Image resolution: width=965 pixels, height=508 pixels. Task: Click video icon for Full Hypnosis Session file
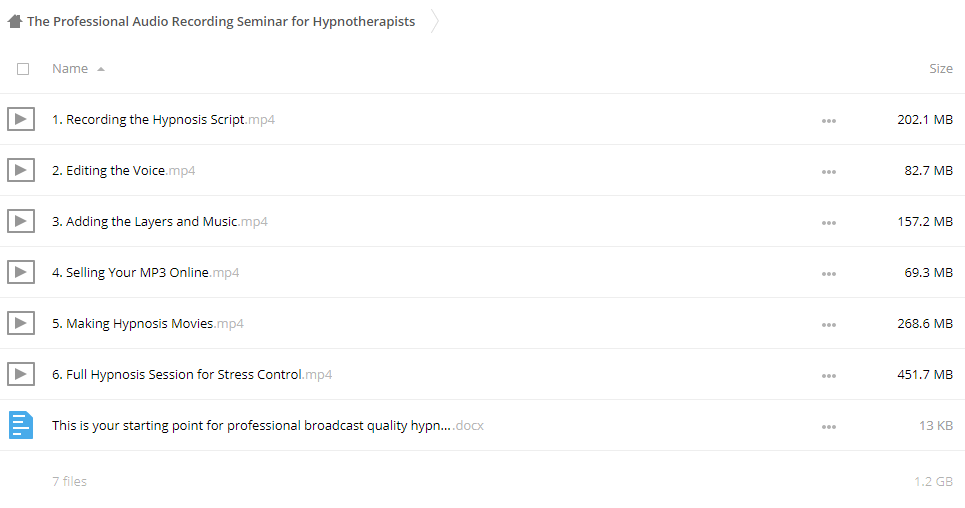click(x=21, y=374)
